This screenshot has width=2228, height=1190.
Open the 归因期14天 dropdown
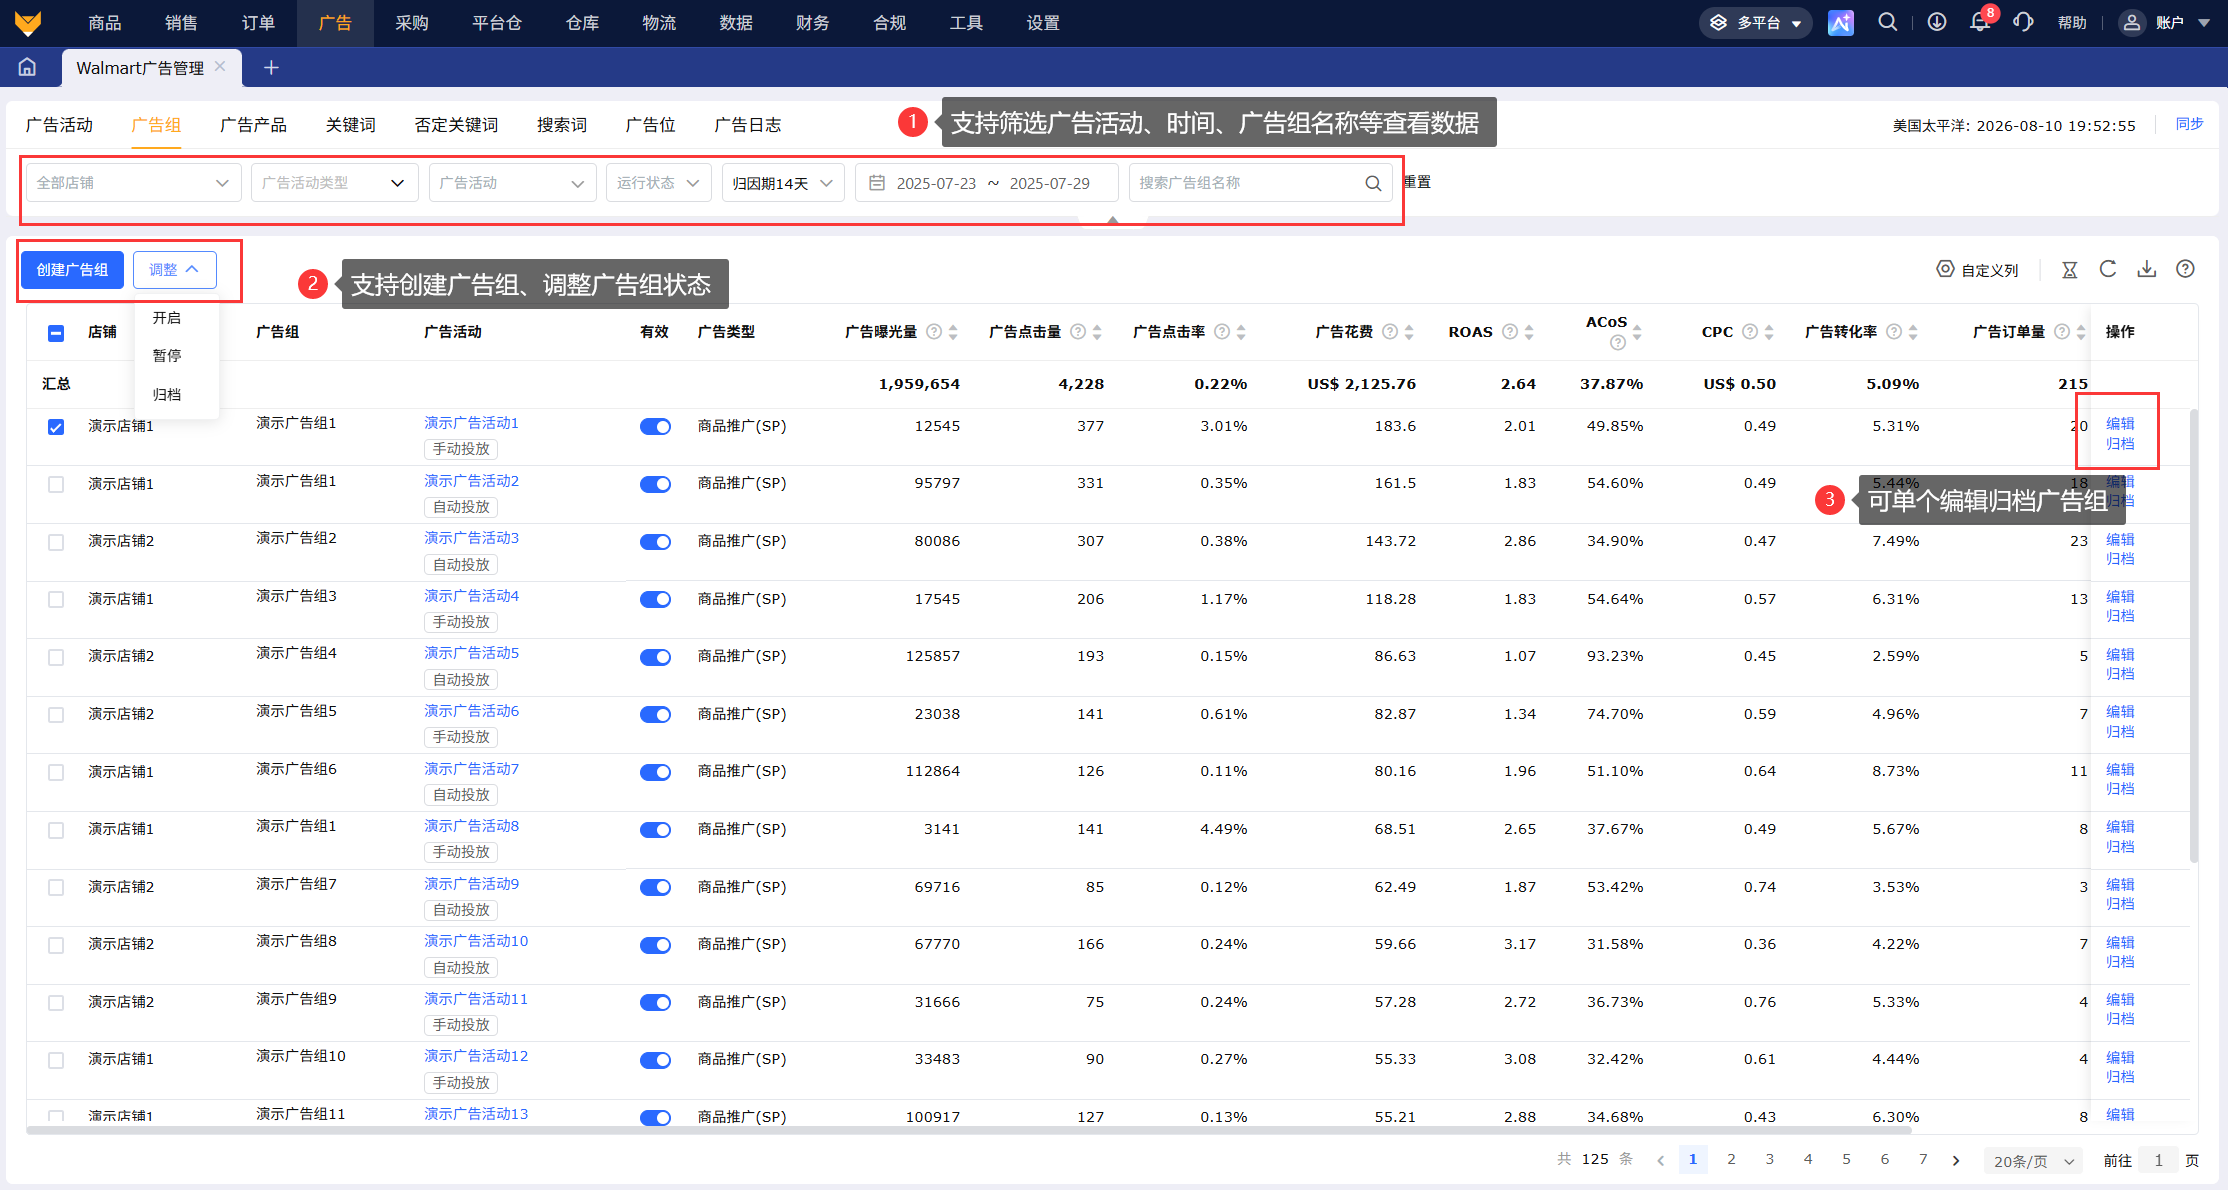click(x=783, y=183)
